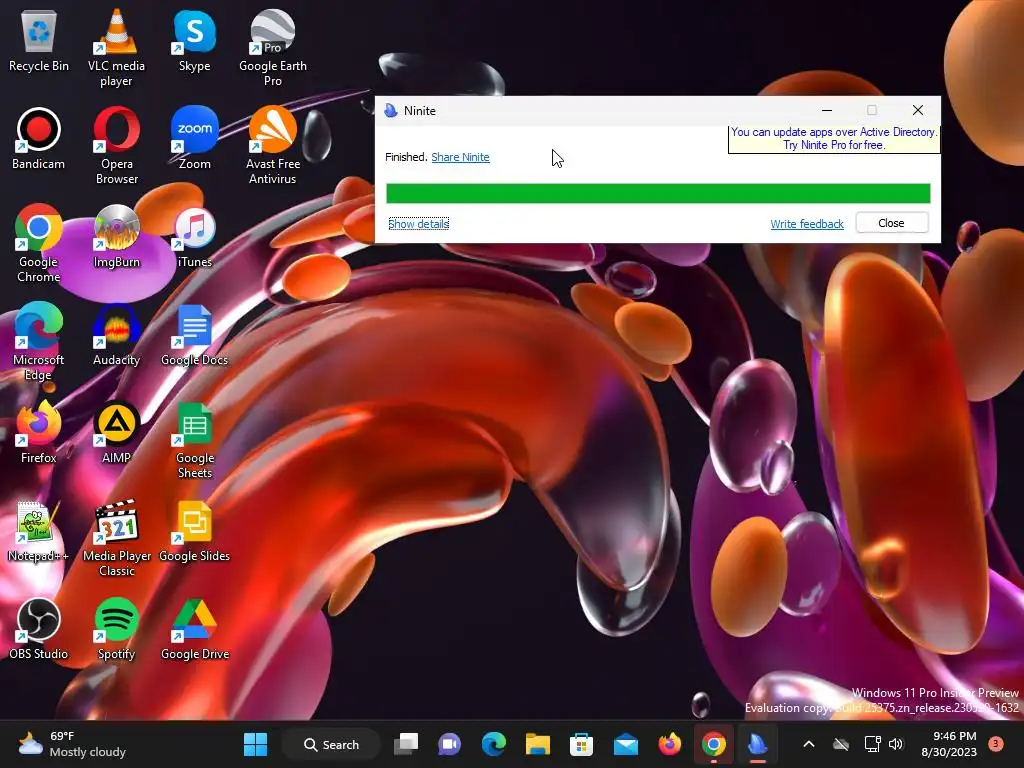The height and width of the screenshot is (768, 1024).
Task: Click the Ninite taskbar icon
Action: point(758,744)
